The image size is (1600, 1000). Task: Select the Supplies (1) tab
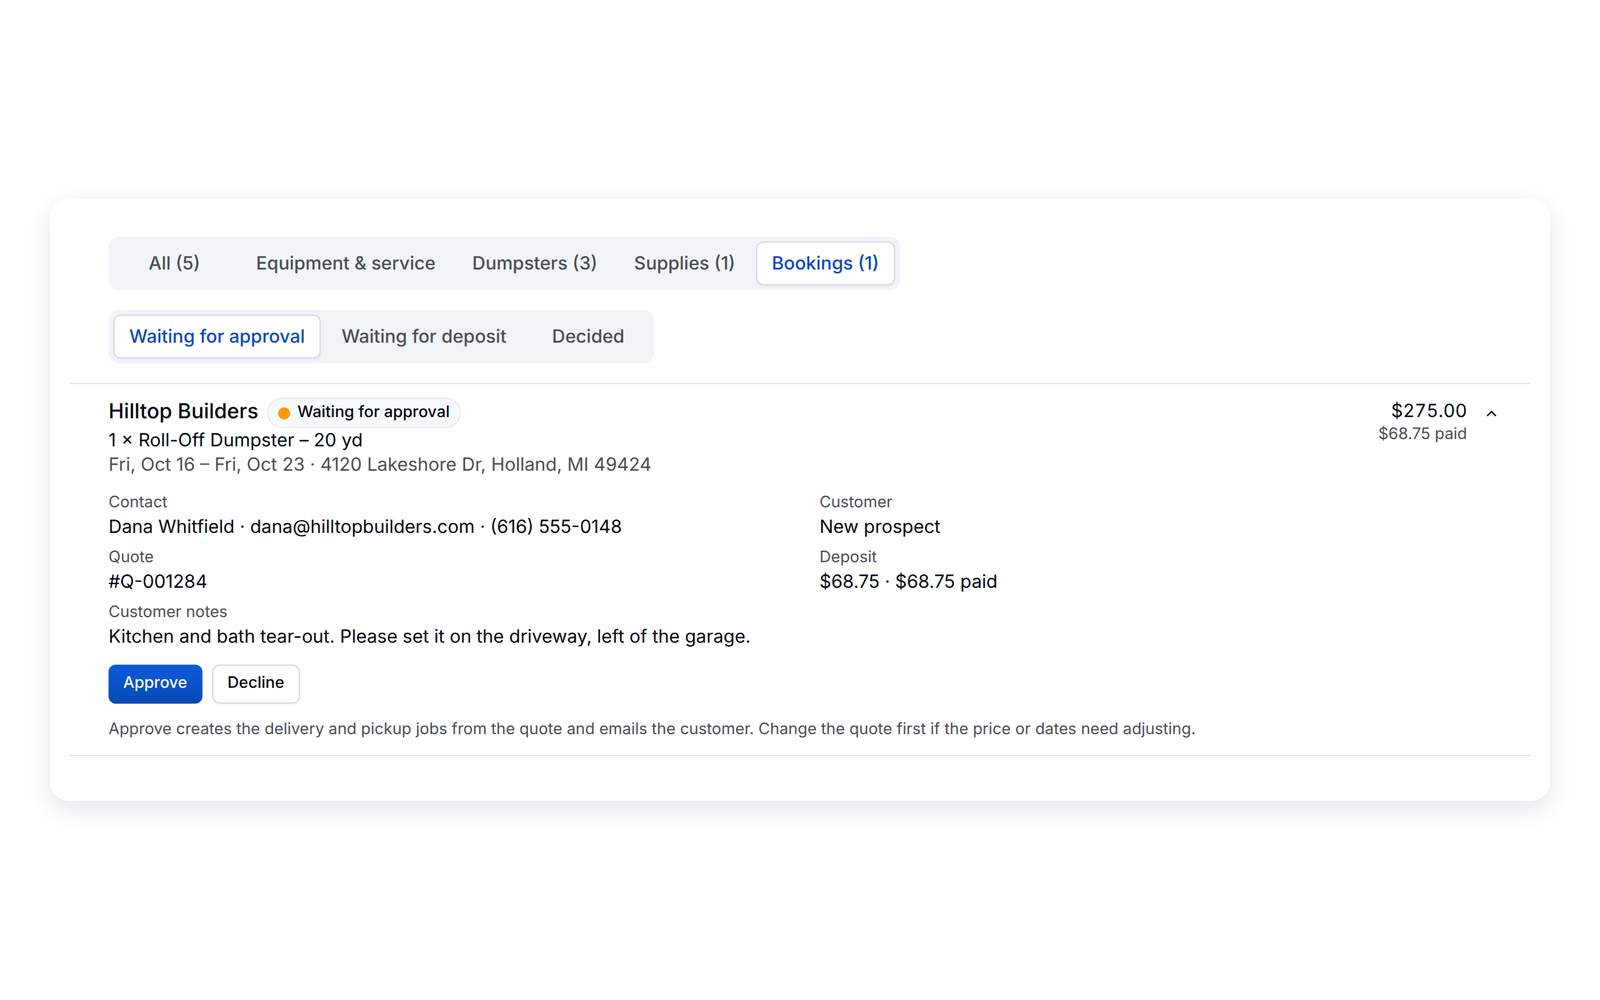pos(684,263)
